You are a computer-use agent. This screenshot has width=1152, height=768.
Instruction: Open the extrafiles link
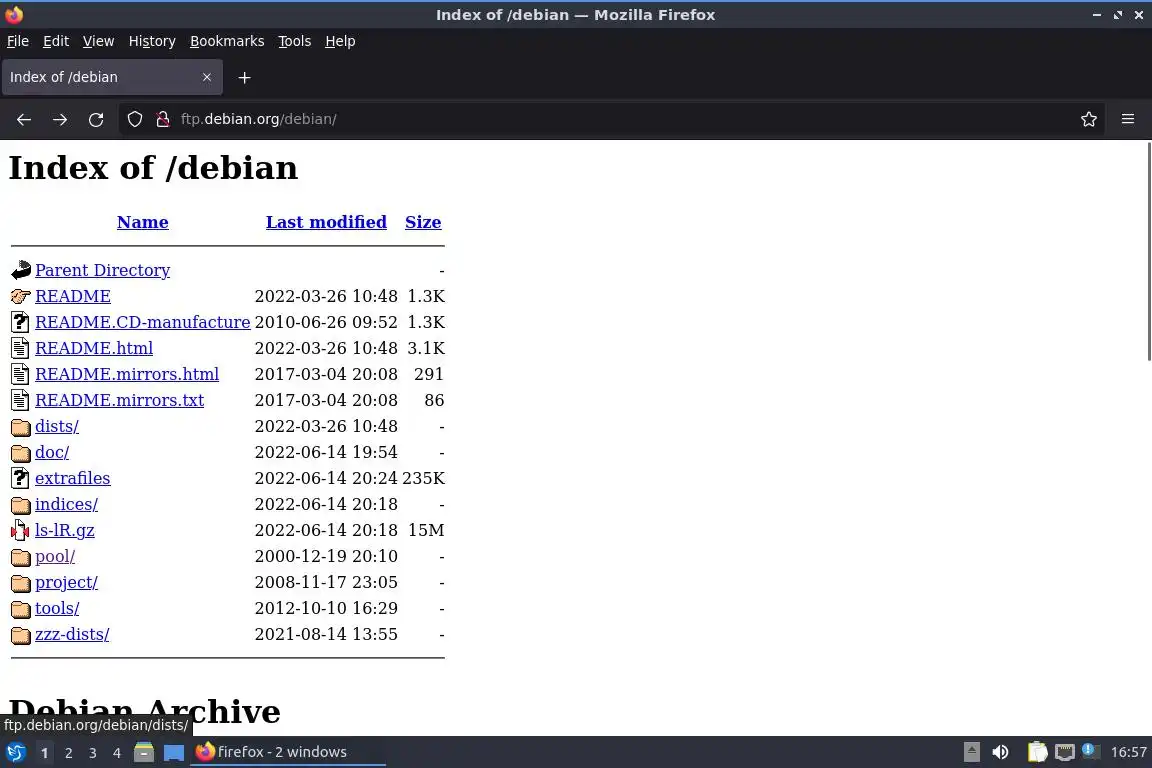click(73, 478)
